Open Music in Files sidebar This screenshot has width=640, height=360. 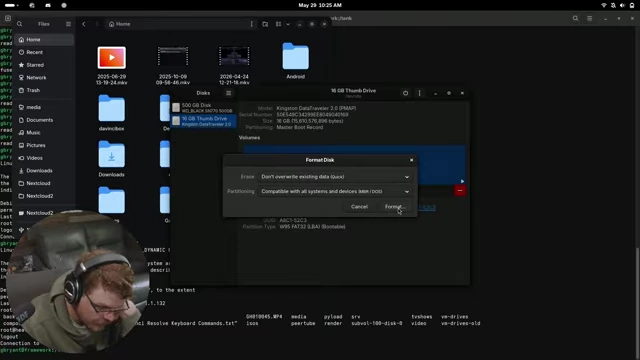(x=44, y=133)
